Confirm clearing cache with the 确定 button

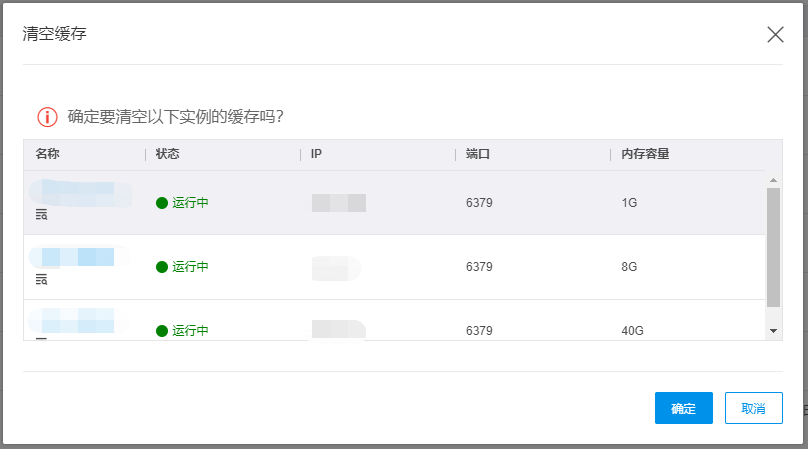(684, 408)
